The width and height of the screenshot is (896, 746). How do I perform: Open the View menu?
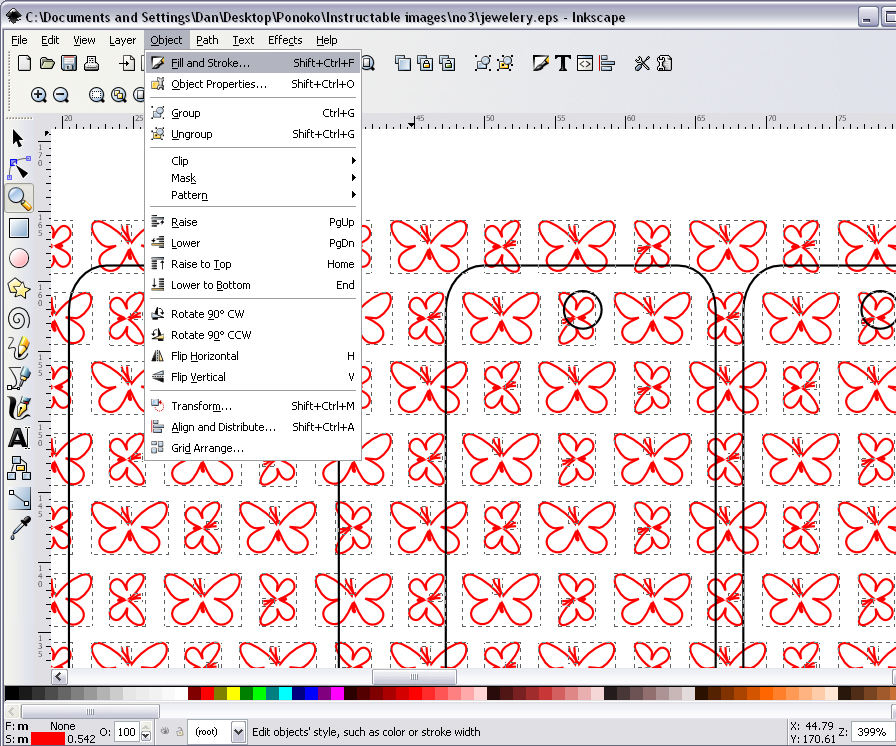click(84, 40)
